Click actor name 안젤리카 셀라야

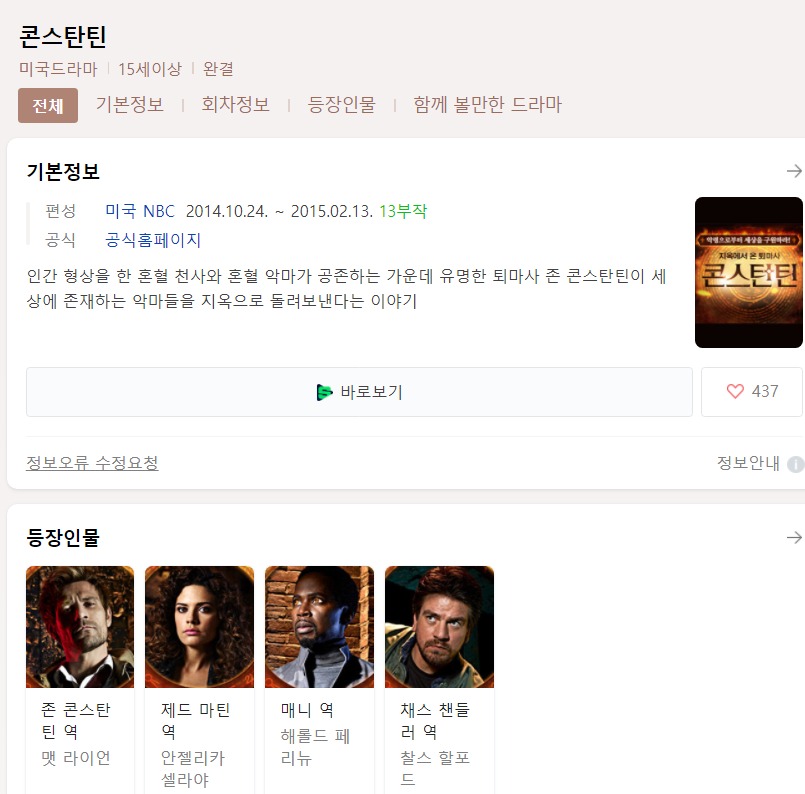[x=193, y=769]
